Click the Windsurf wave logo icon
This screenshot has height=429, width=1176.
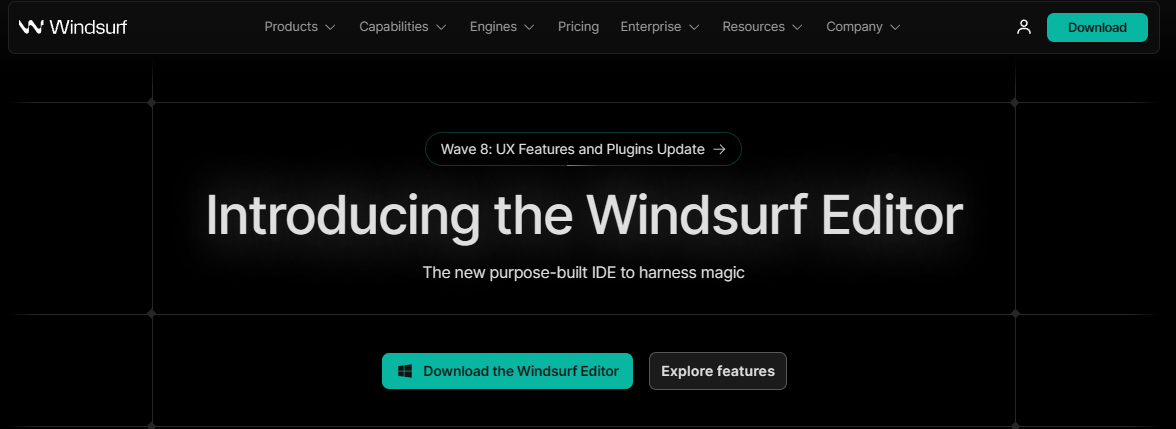31,27
